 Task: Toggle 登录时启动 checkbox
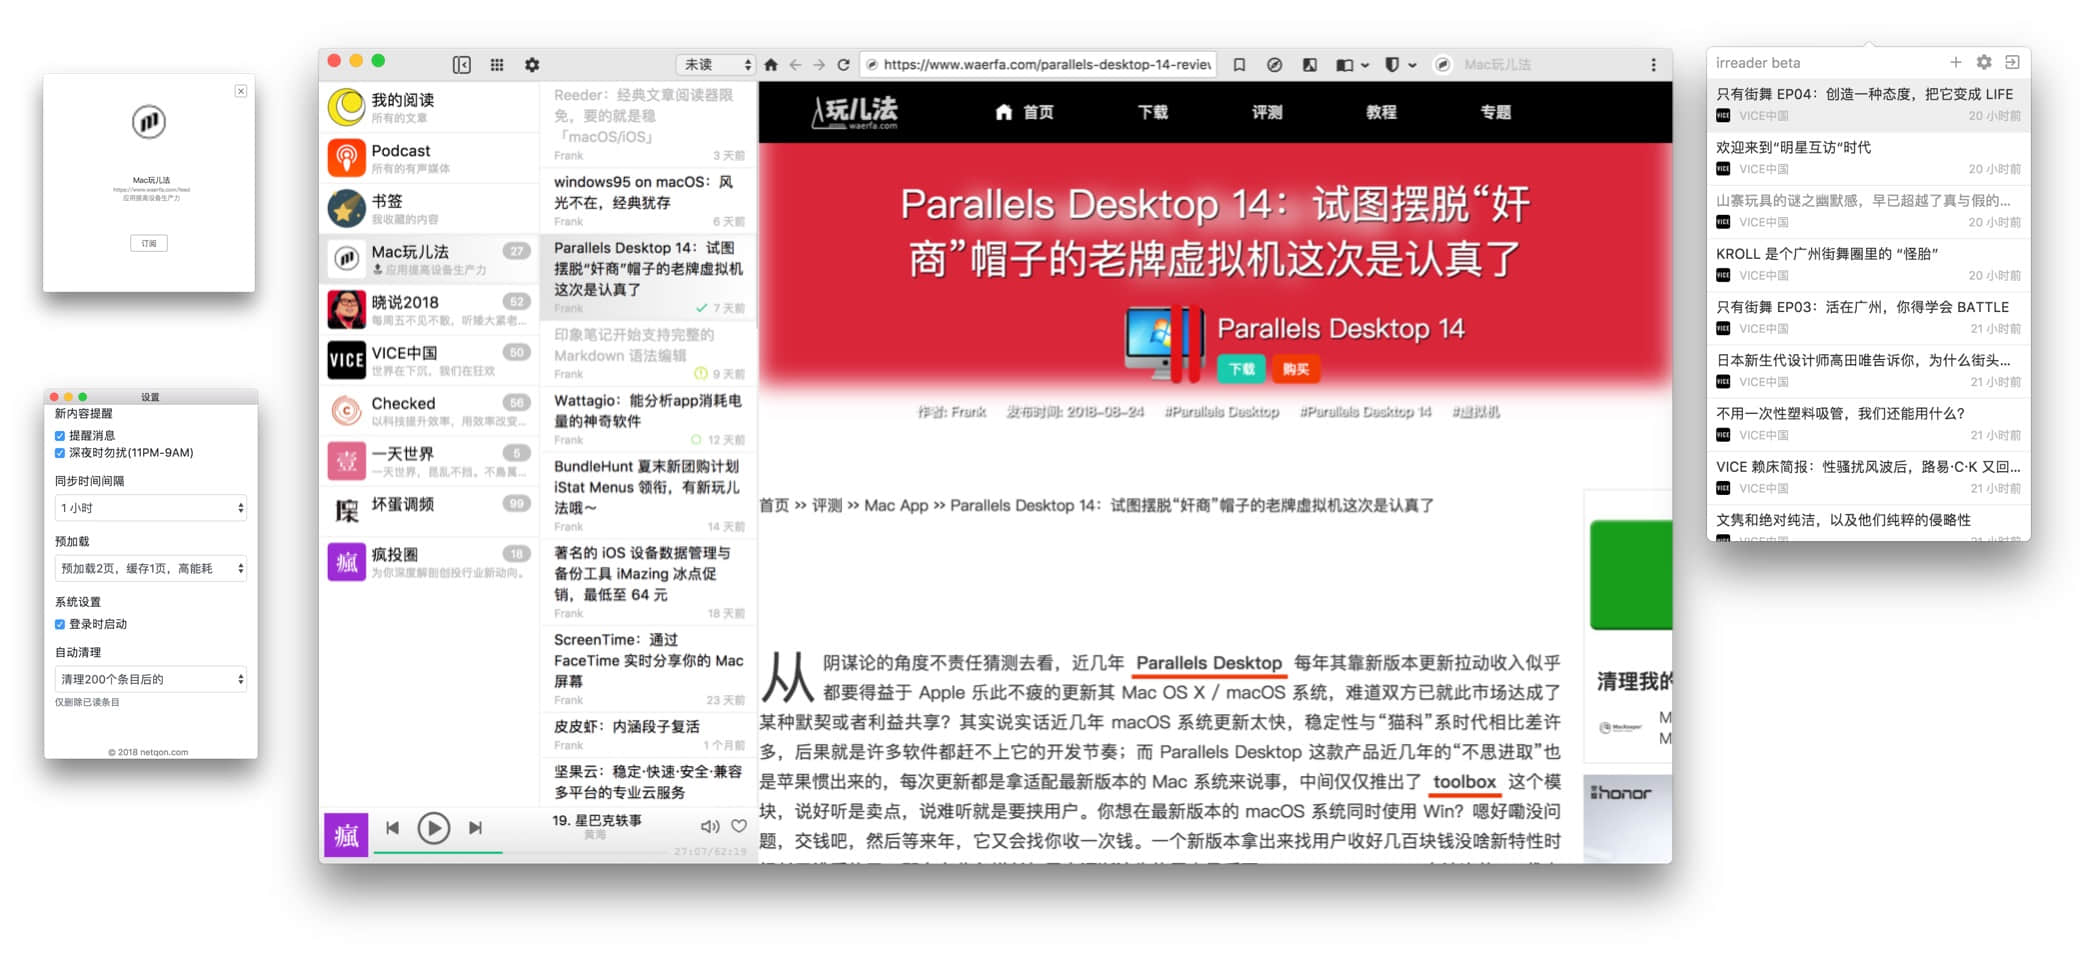coord(60,624)
